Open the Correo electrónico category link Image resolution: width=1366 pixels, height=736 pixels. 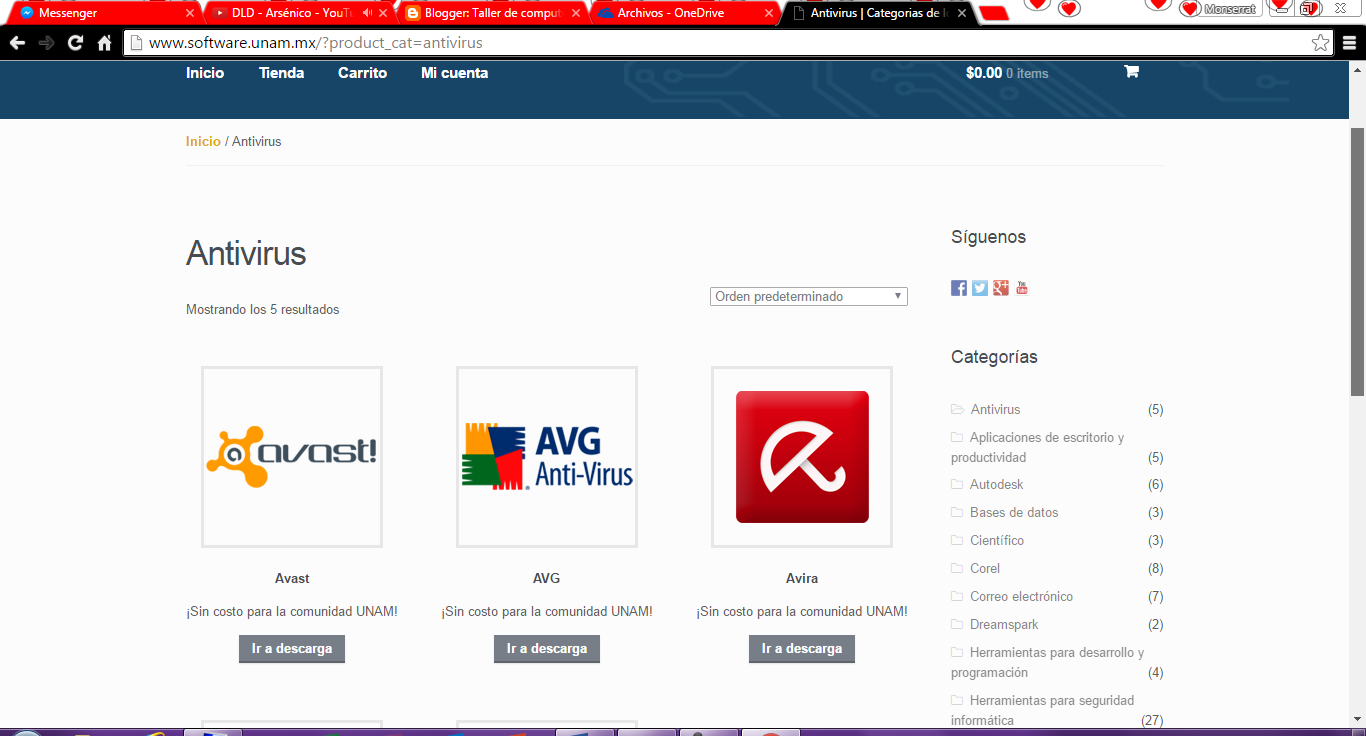click(x=1021, y=597)
